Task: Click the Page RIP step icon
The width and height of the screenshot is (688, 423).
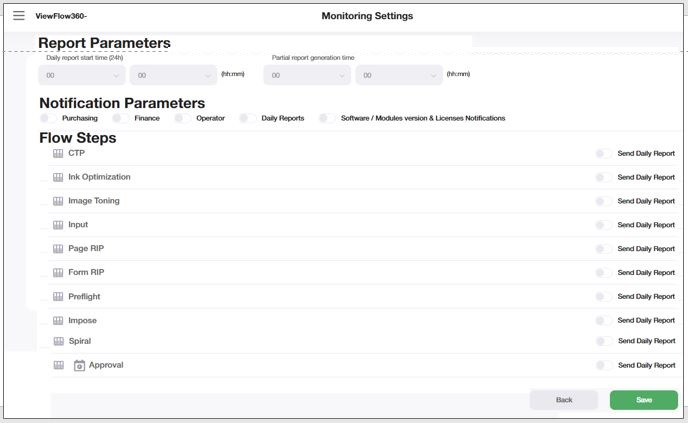Action: [x=58, y=249]
